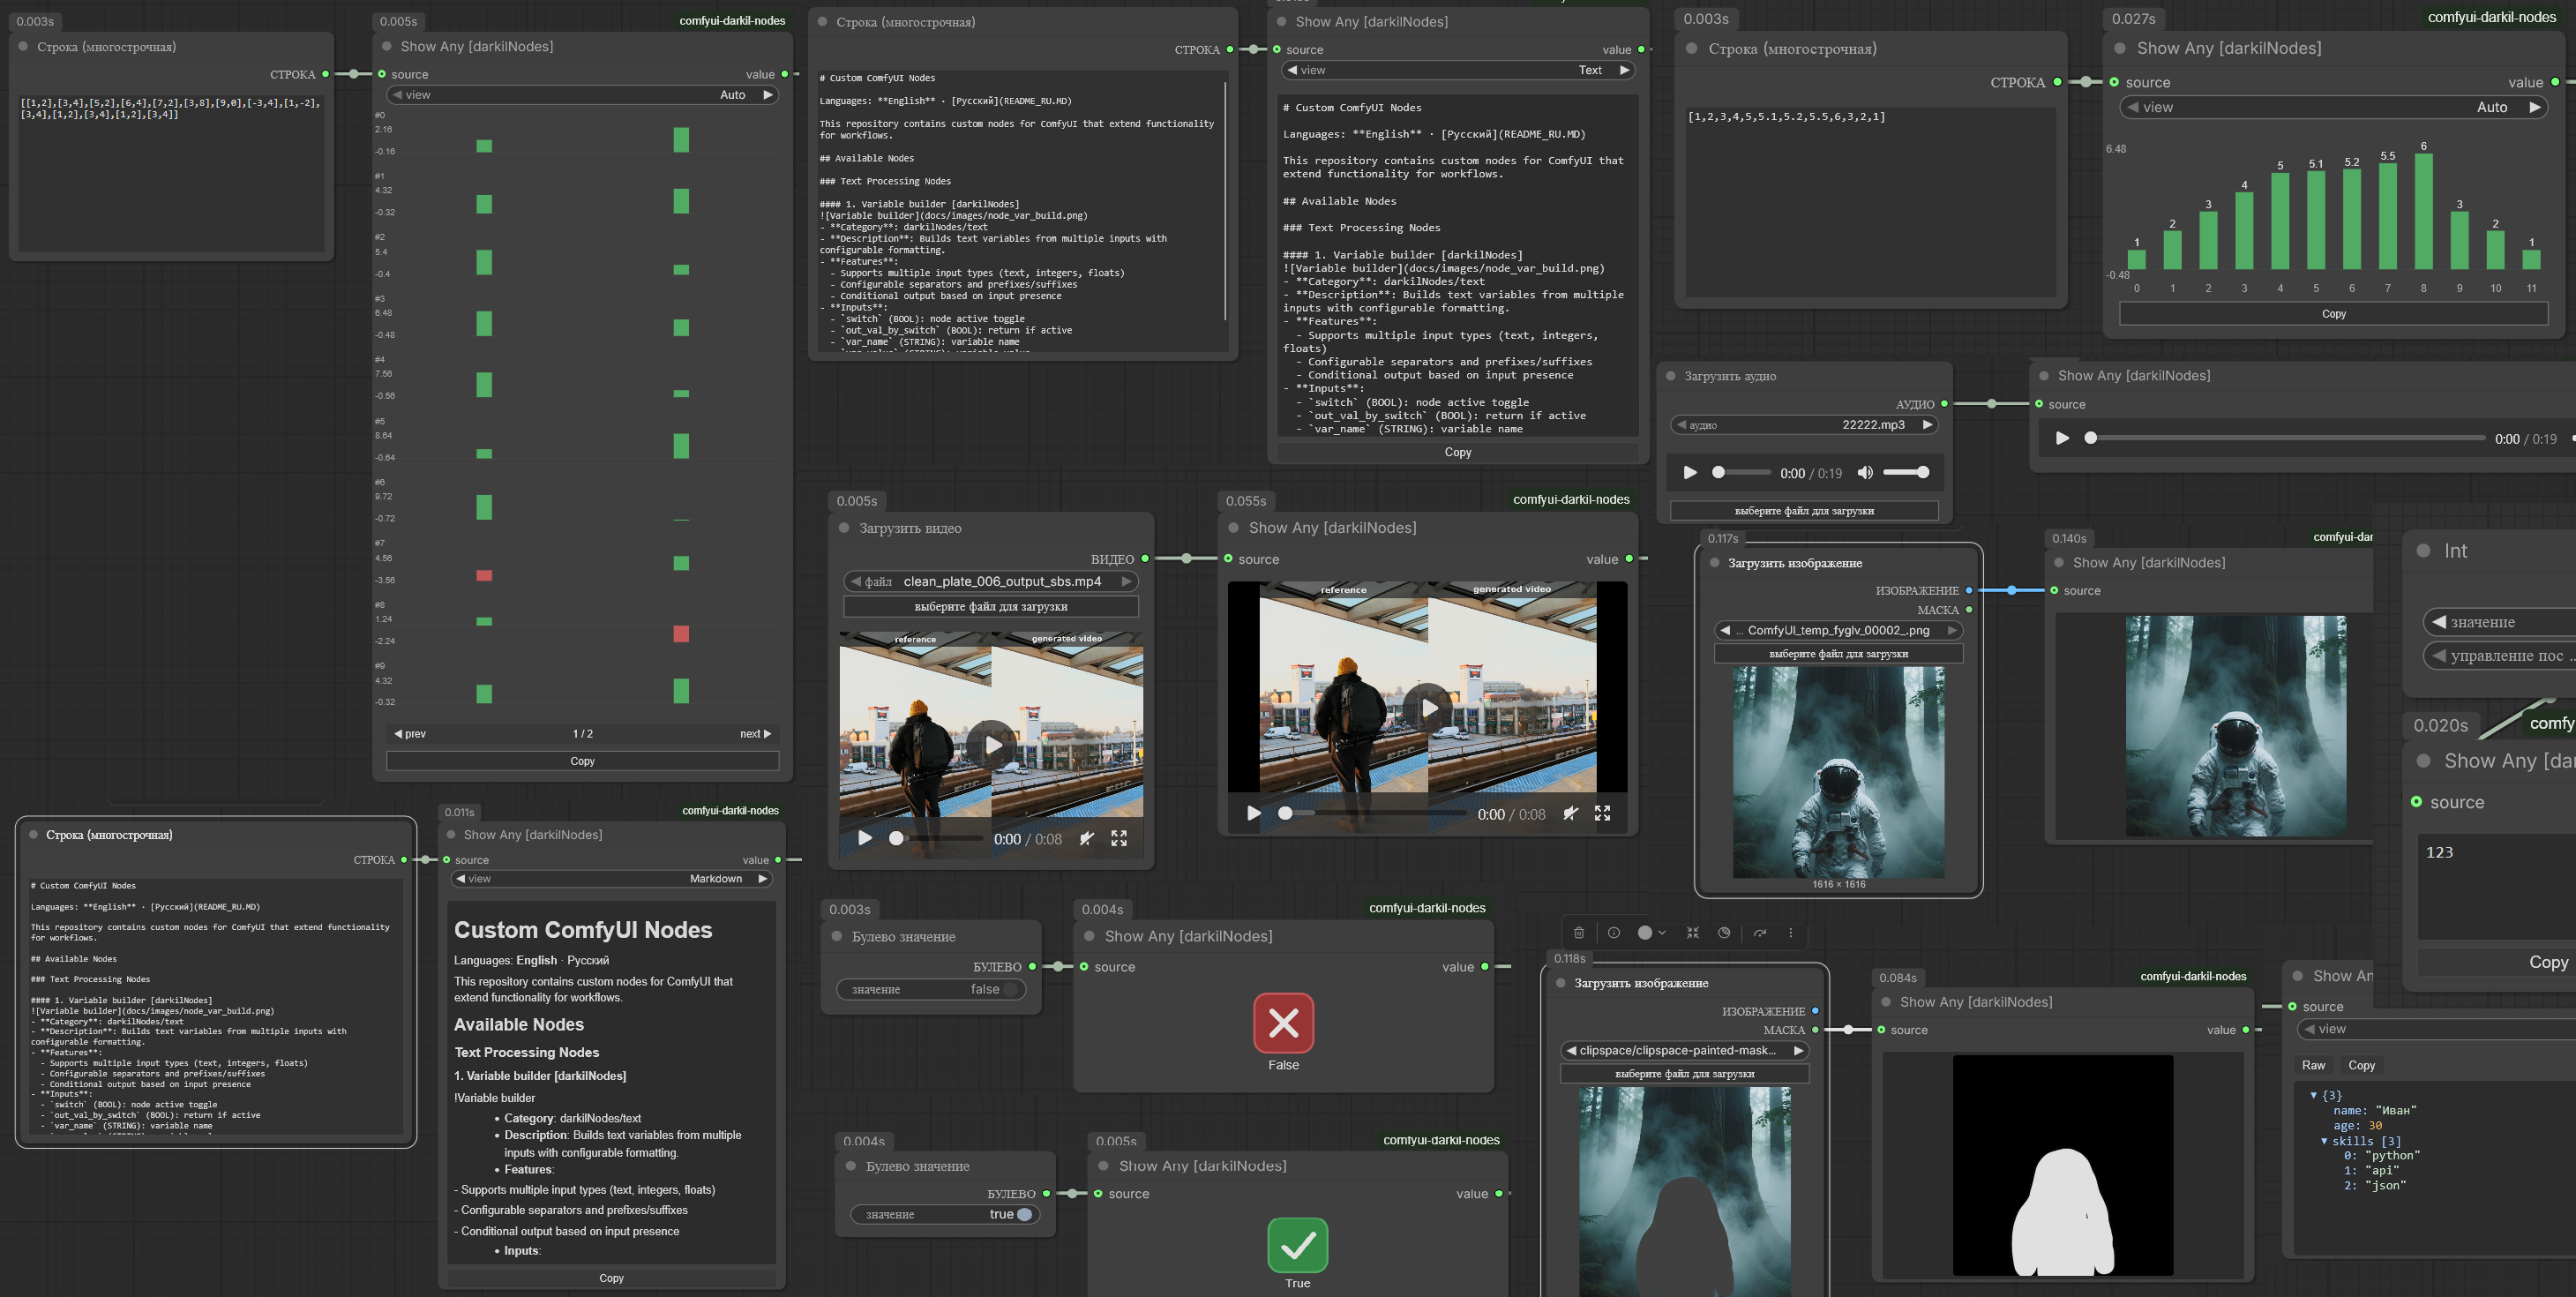The image size is (2576, 1297).
Task: Open the clipspace/clipspace-painted-mask image combo
Action: (1685, 1050)
